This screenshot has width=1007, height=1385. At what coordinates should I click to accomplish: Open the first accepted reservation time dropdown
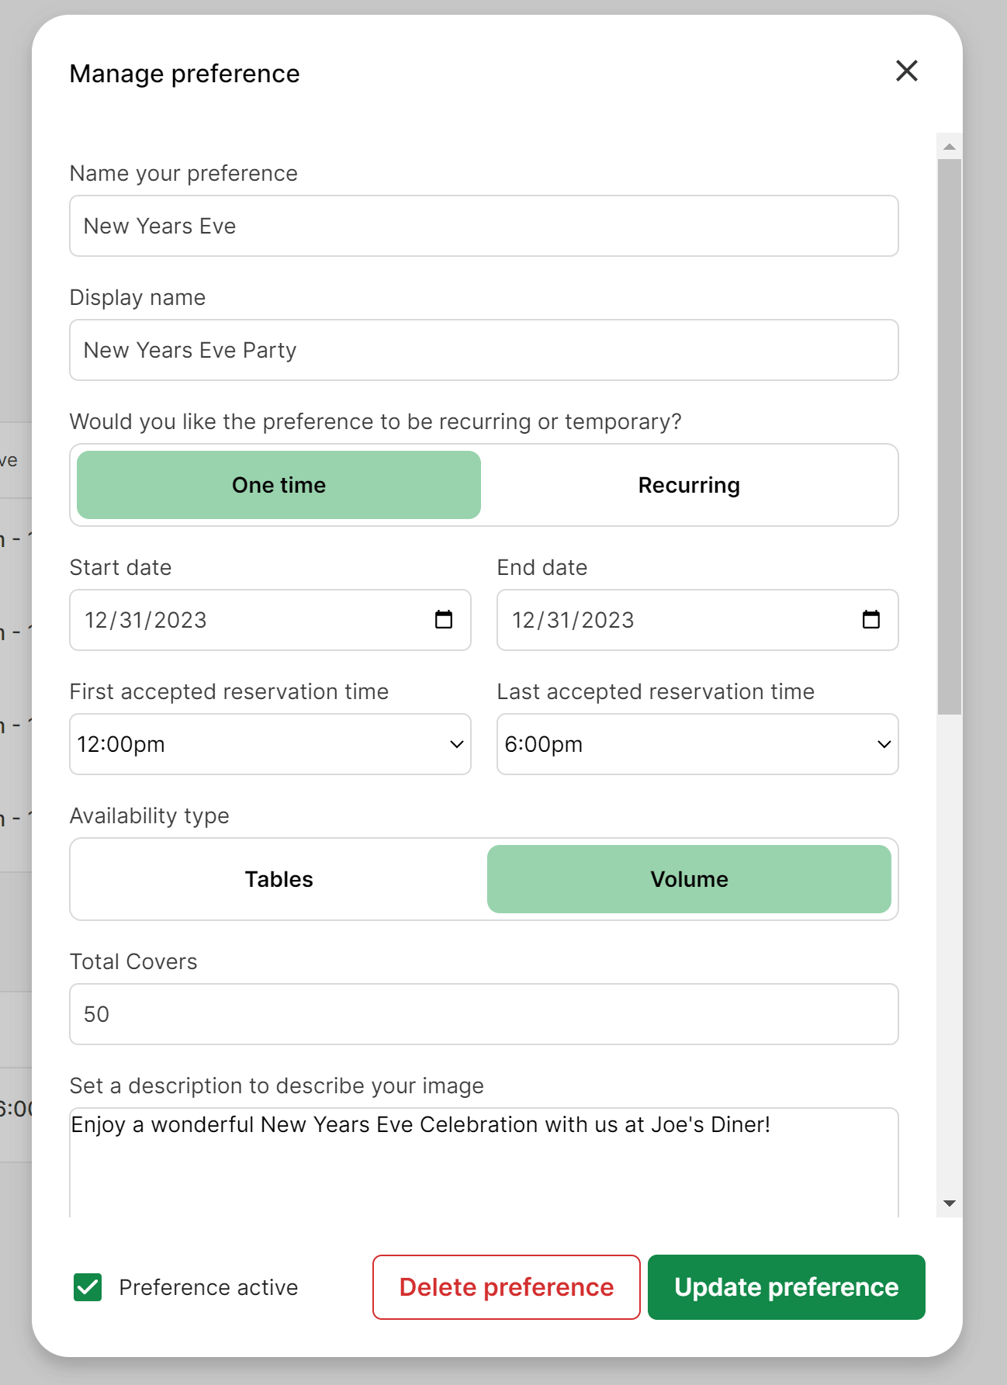coord(270,744)
